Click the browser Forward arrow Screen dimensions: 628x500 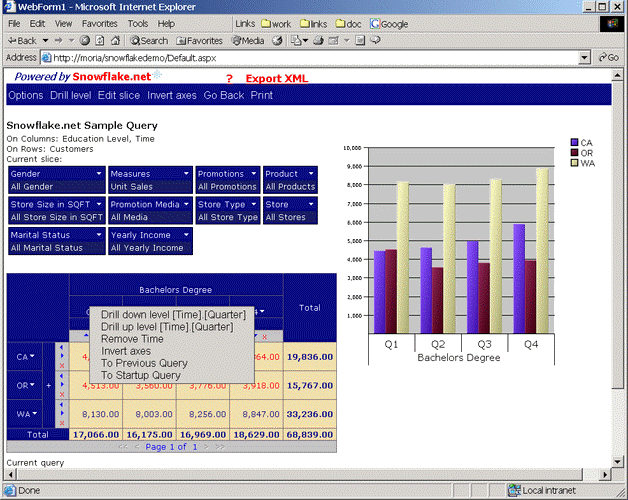pos(59,40)
